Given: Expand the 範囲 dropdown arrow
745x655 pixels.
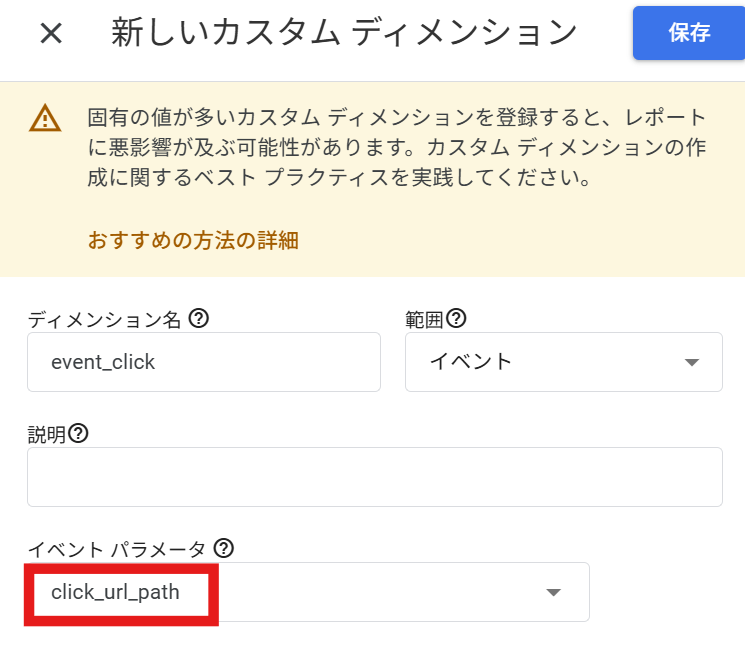Looking at the screenshot, I should click(x=692, y=362).
